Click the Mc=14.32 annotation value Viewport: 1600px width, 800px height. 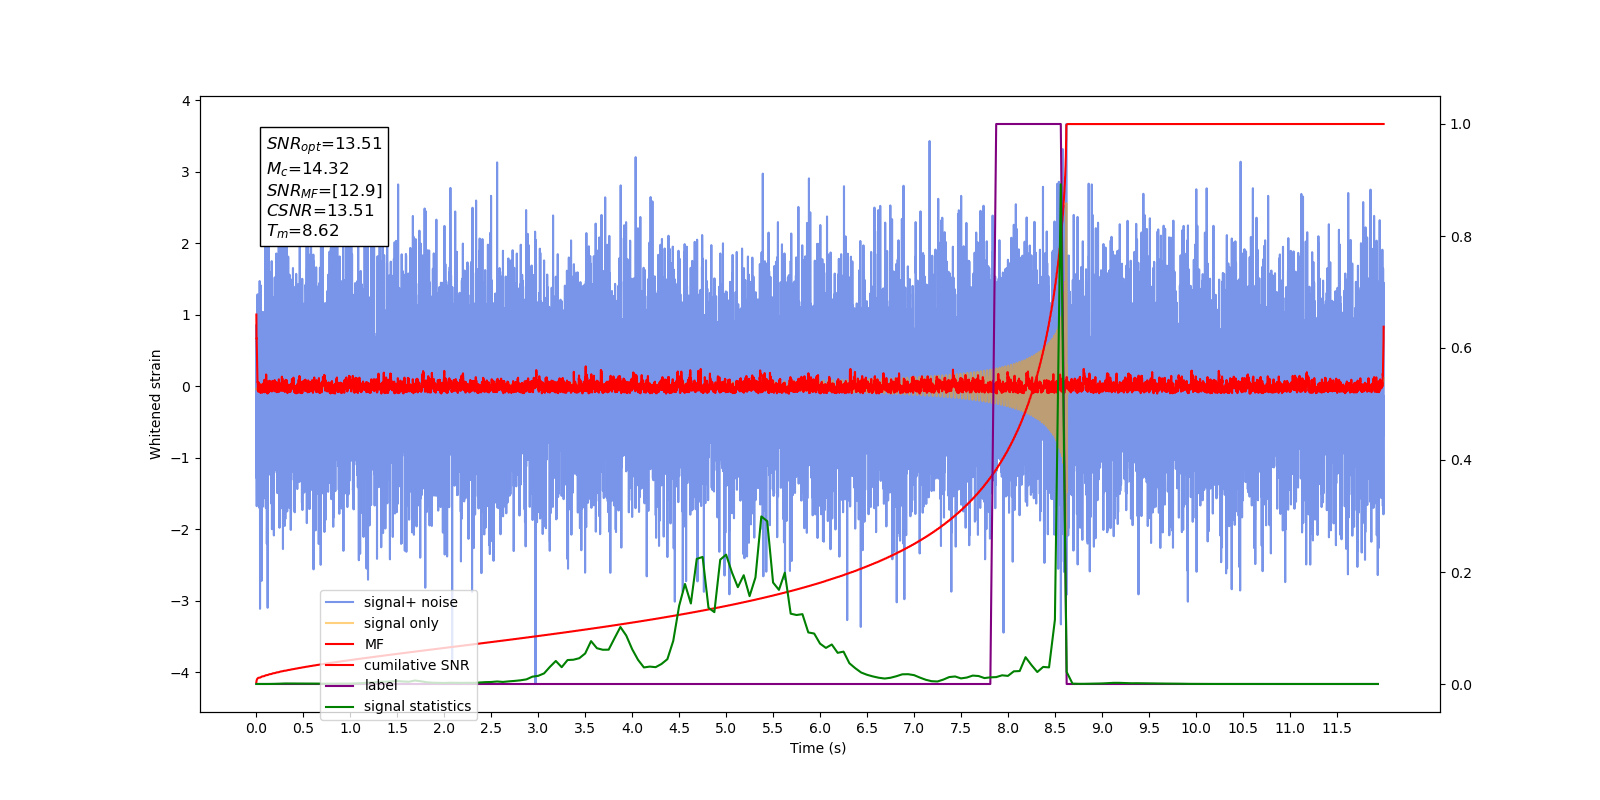pos(307,169)
